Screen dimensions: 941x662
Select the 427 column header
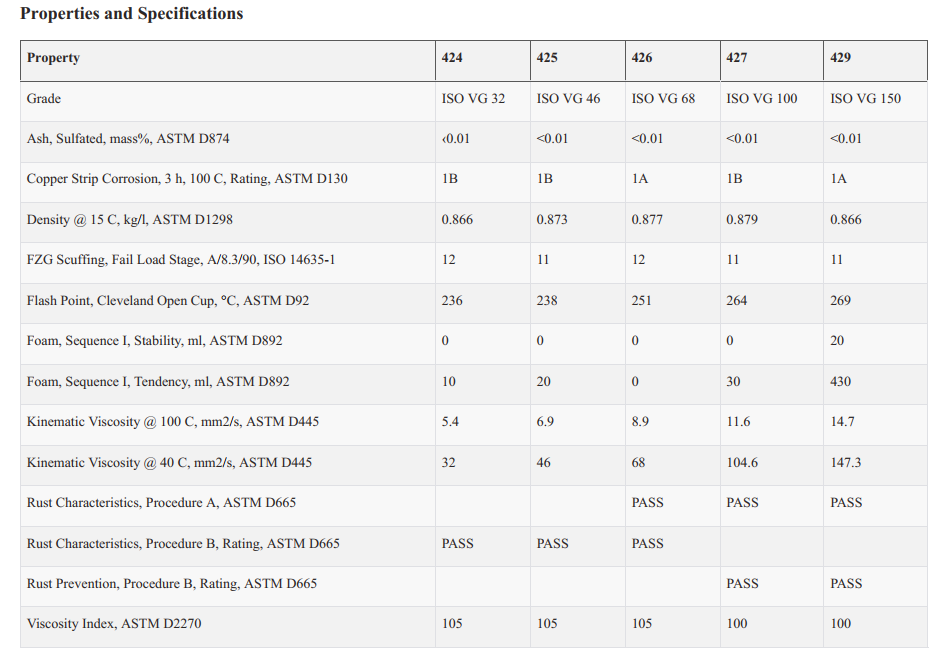[737, 58]
